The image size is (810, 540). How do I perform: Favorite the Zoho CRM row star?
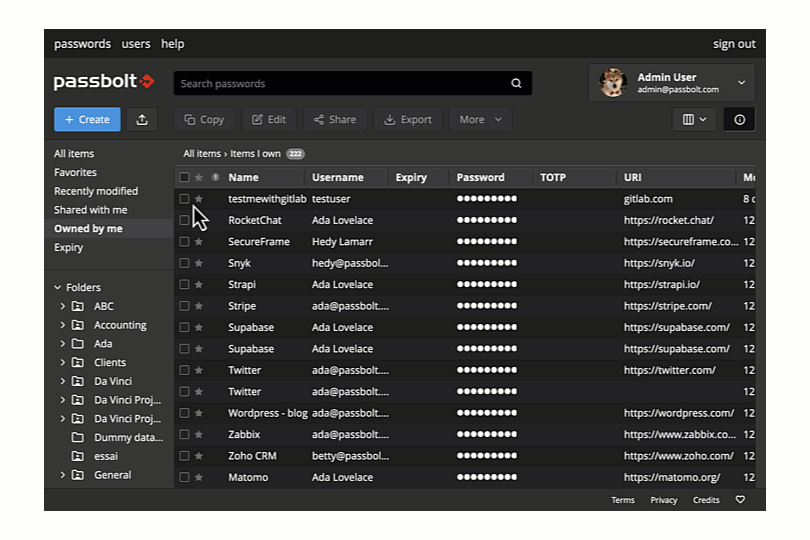click(199, 456)
